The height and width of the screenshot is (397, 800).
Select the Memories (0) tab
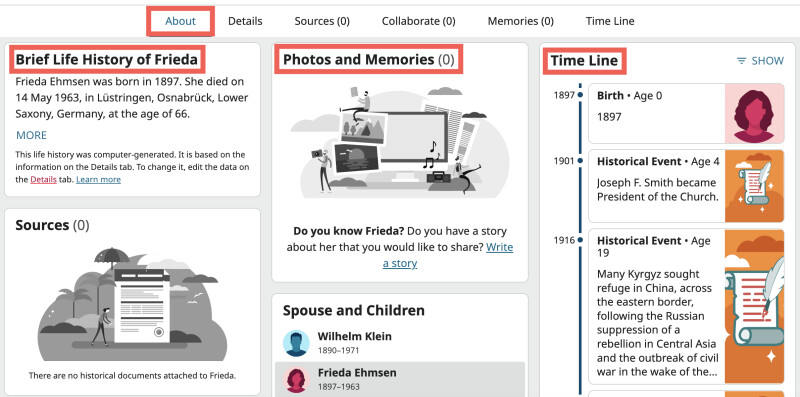click(520, 21)
